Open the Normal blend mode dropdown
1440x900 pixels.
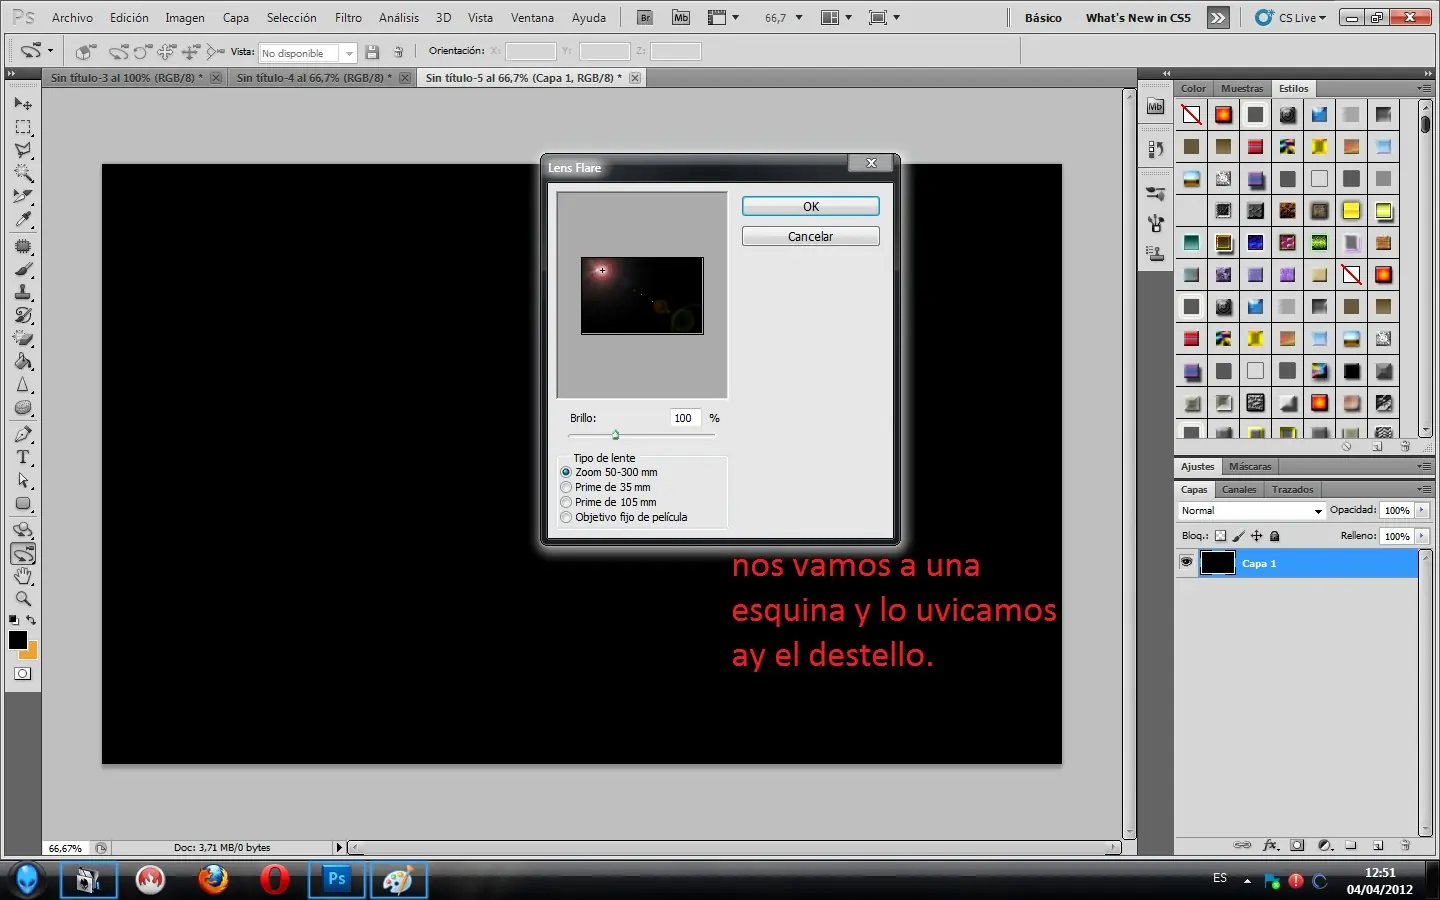coord(1252,511)
